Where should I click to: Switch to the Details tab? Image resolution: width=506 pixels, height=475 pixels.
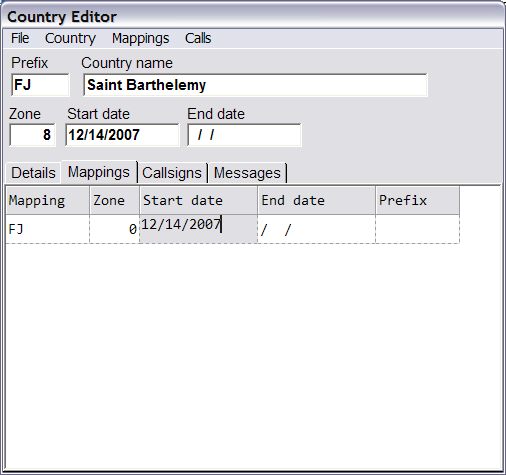tap(33, 173)
